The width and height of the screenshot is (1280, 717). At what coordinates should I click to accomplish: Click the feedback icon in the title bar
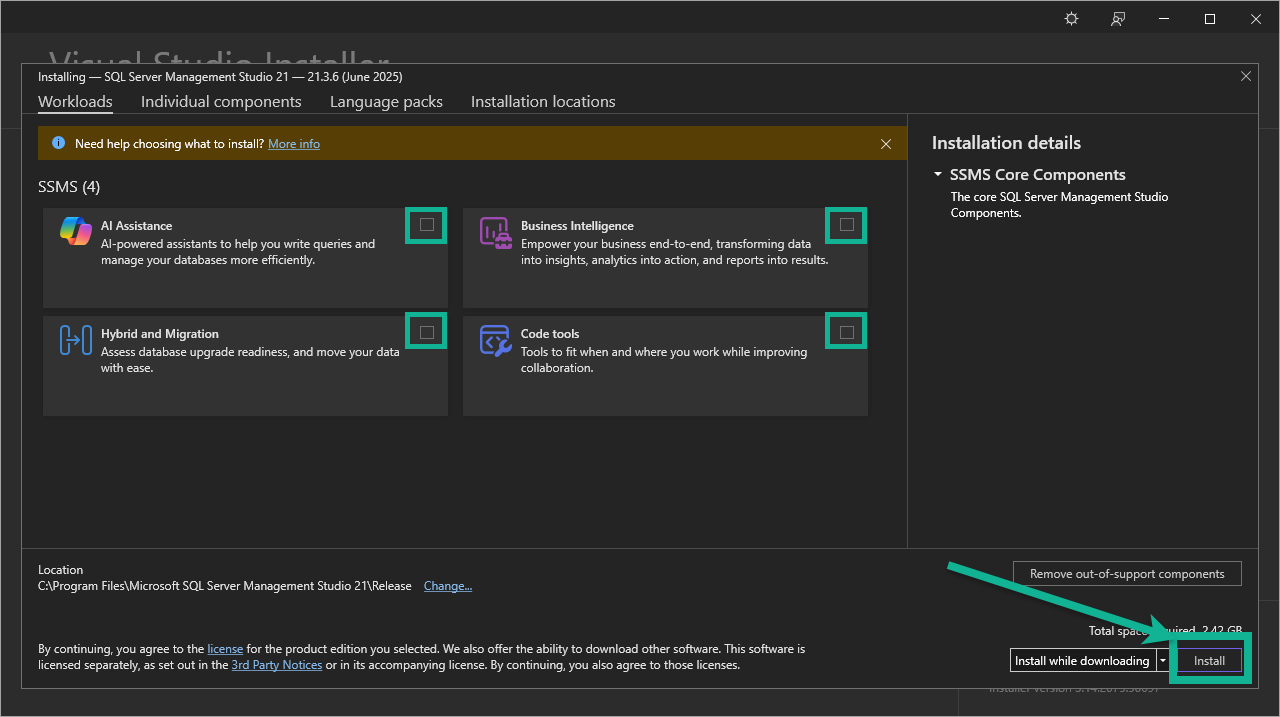click(x=1118, y=19)
